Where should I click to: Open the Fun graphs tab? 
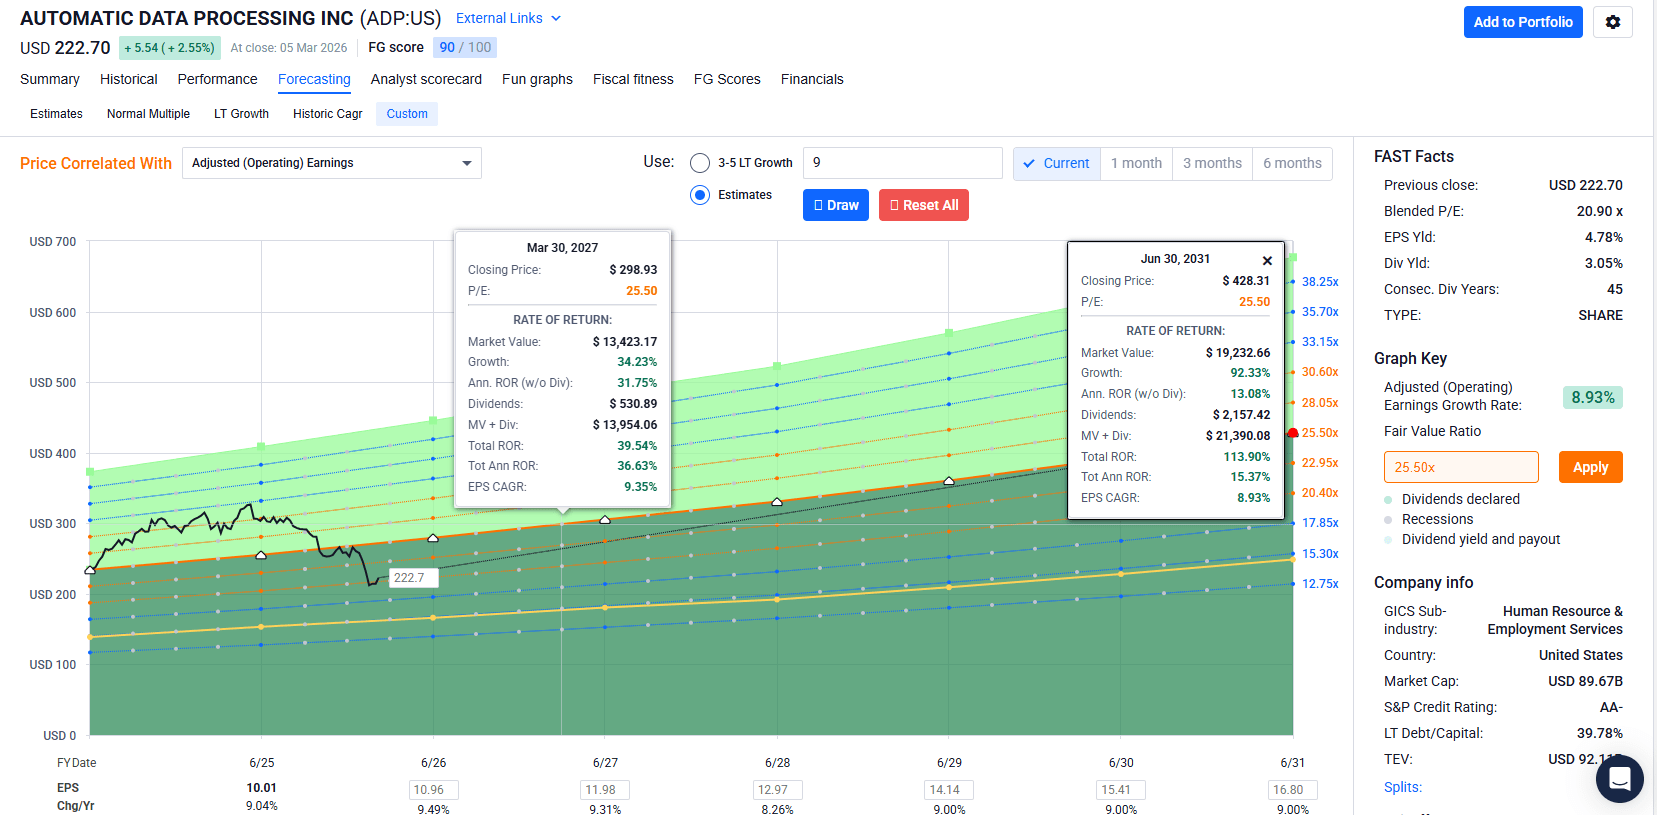click(x=537, y=79)
